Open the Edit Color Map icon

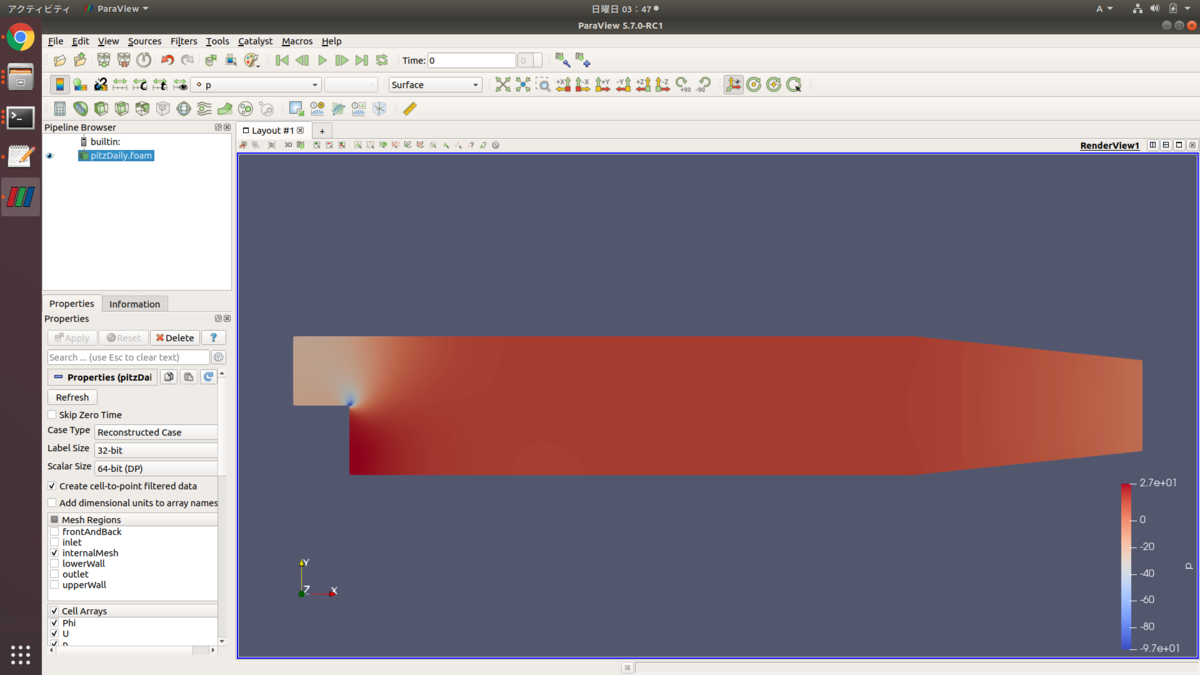tap(80, 85)
